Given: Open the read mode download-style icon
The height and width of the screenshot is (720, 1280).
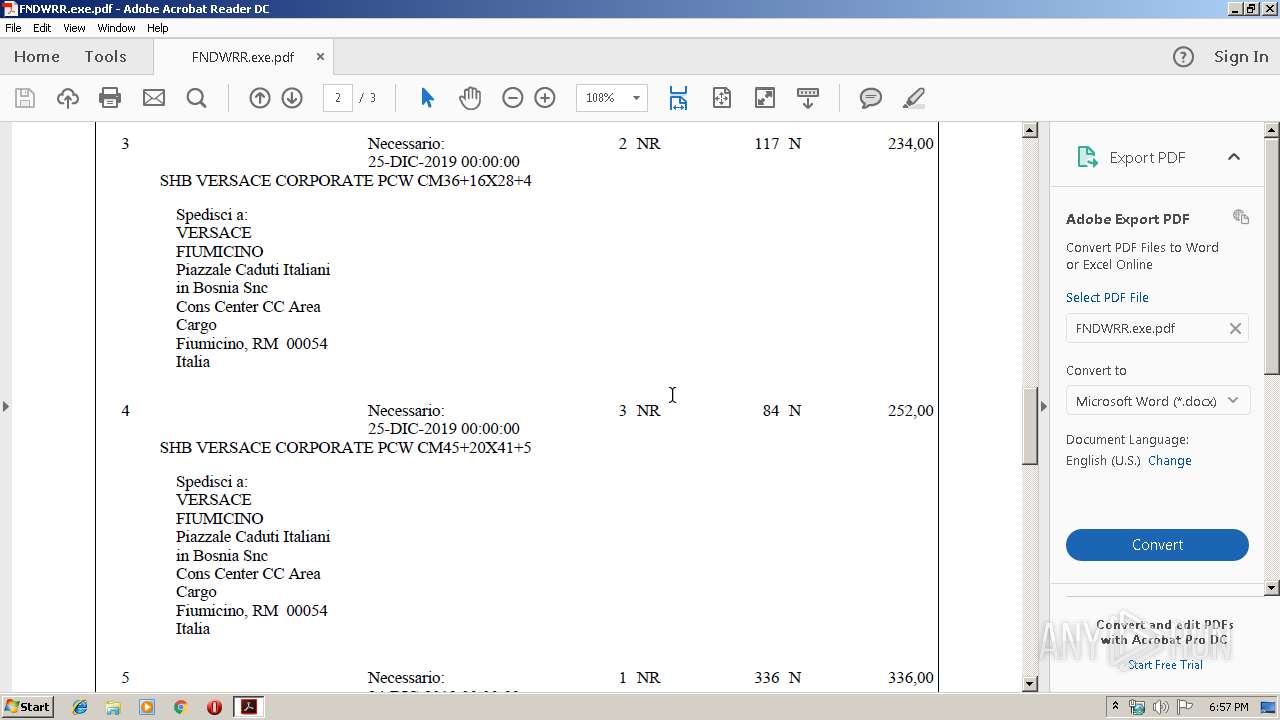Looking at the screenshot, I should (x=808, y=98).
